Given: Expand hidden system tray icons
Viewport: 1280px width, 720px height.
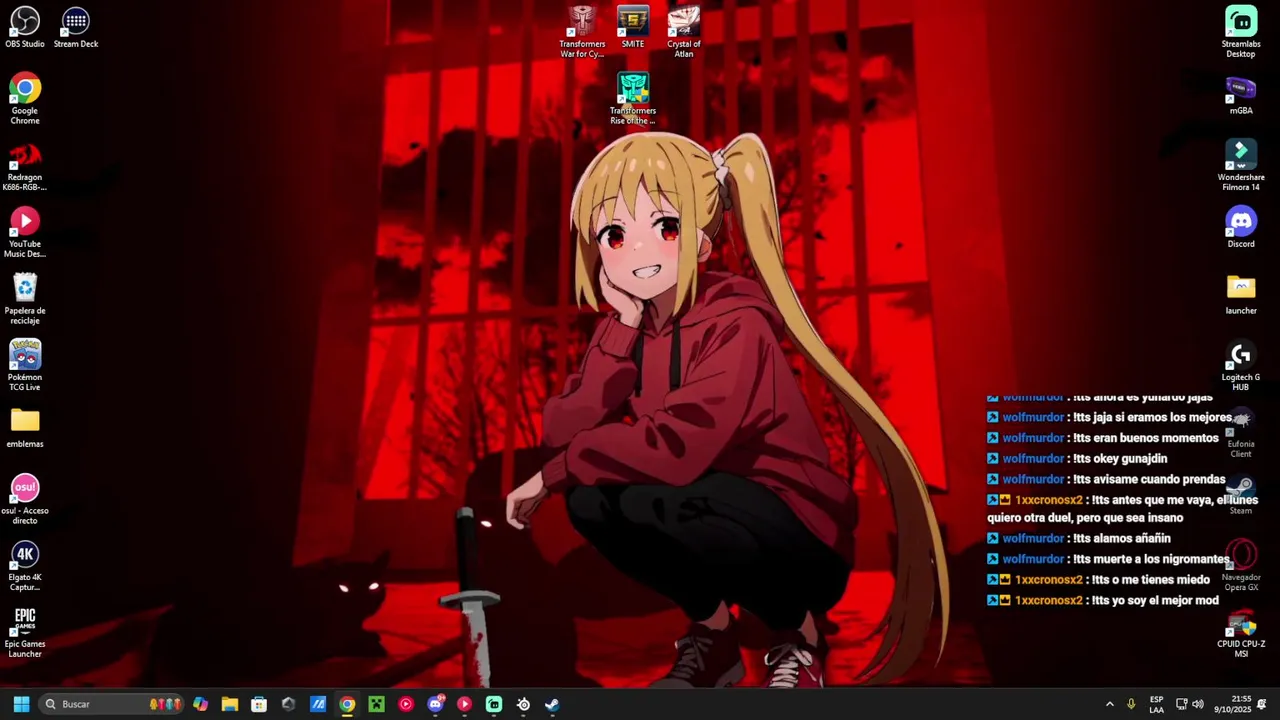Looking at the screenshot, I should coord(1109,704).
